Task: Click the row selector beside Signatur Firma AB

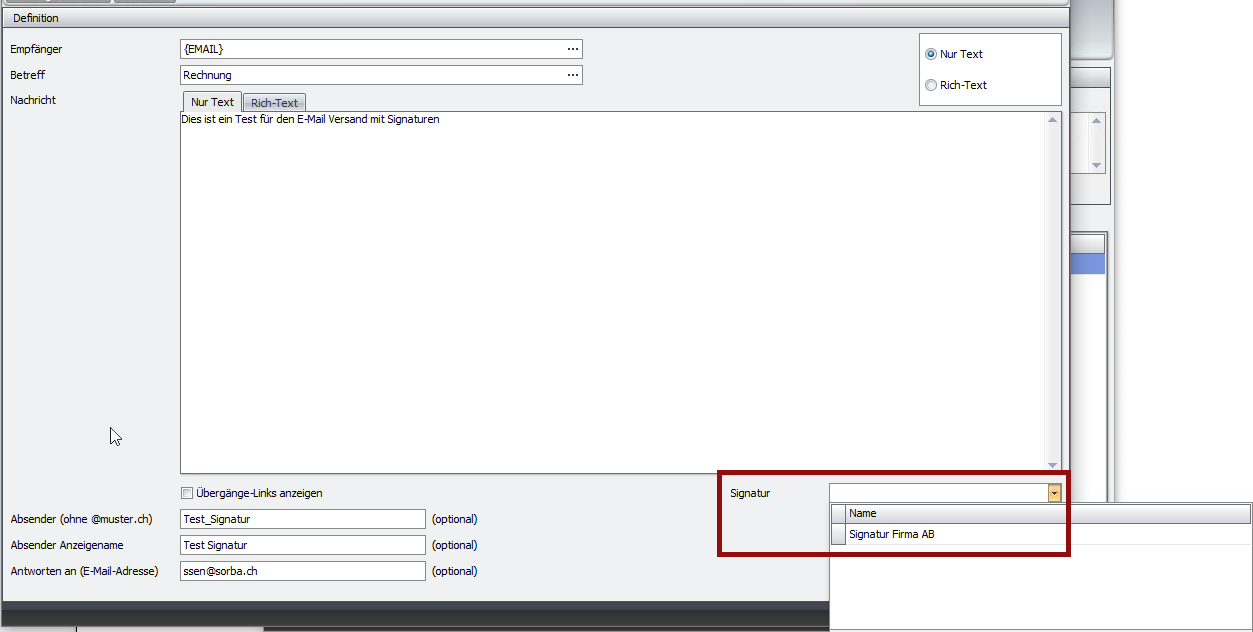Action: (x=838, y=535)
